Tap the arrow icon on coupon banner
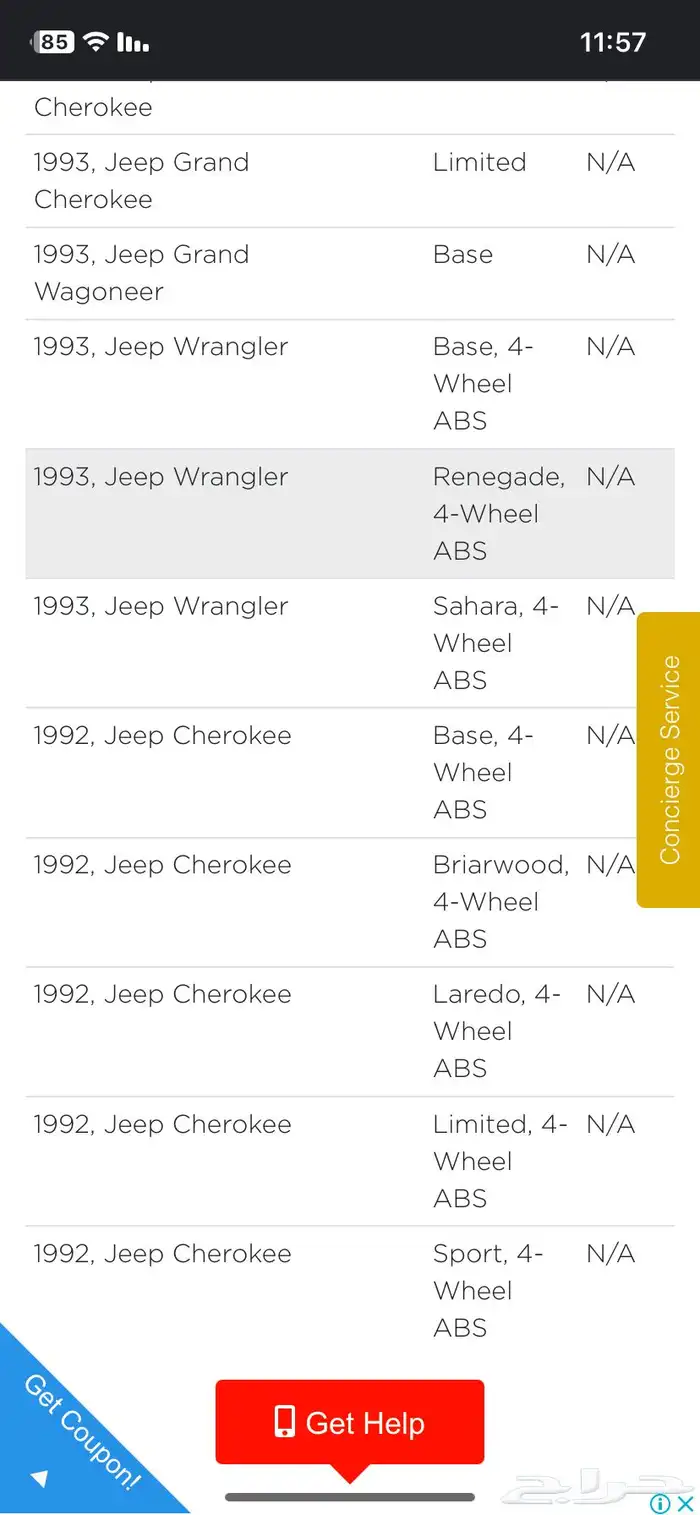This screenshot has height=1515, width=700. point(38,1477)
